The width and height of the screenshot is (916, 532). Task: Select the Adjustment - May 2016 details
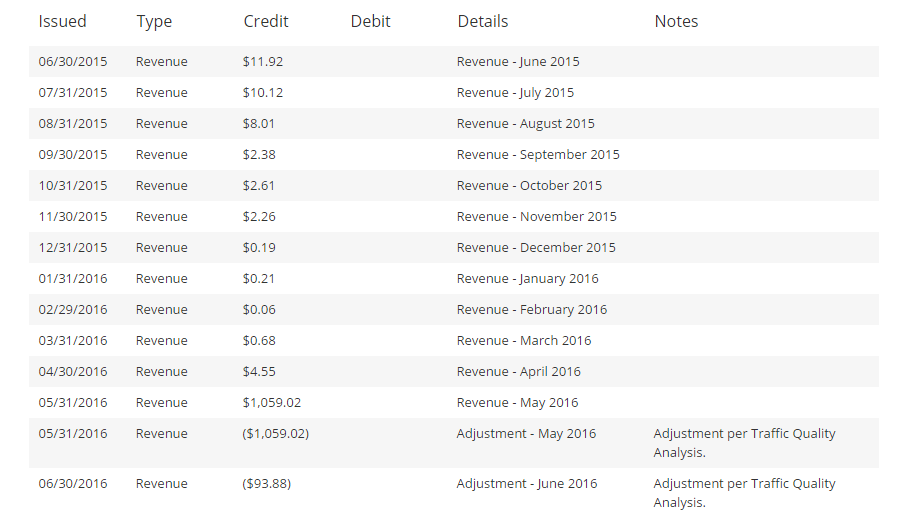526,433
